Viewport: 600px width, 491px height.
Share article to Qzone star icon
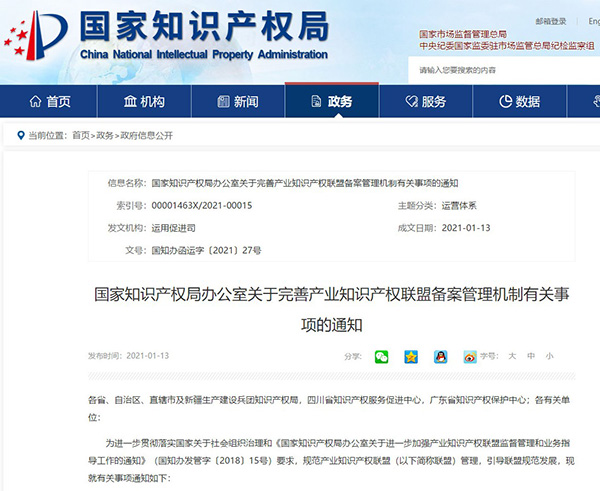(x=410, y=356)
